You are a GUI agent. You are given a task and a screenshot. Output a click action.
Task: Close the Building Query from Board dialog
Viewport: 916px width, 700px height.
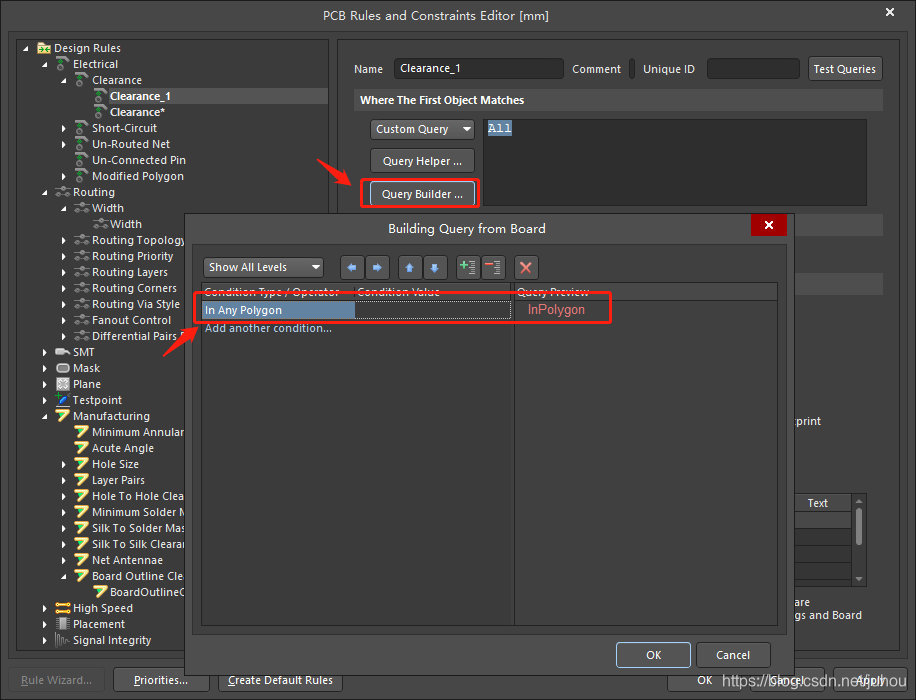point(768,226)
